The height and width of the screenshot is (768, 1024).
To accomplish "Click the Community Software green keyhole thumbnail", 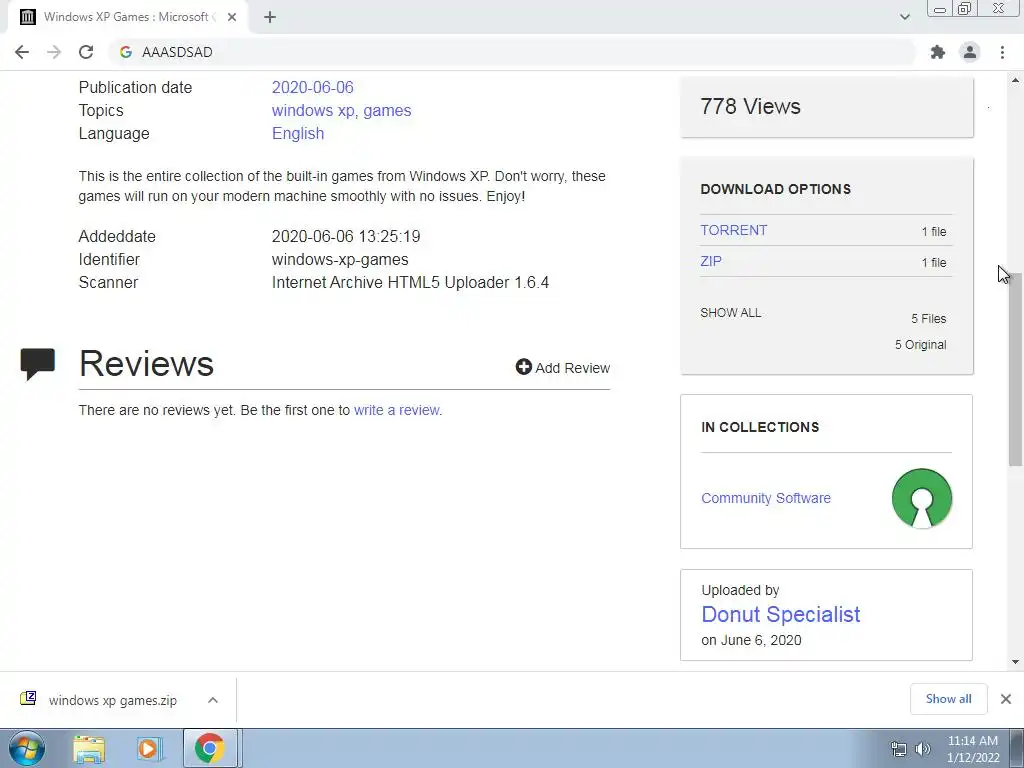I will [921, 498].
